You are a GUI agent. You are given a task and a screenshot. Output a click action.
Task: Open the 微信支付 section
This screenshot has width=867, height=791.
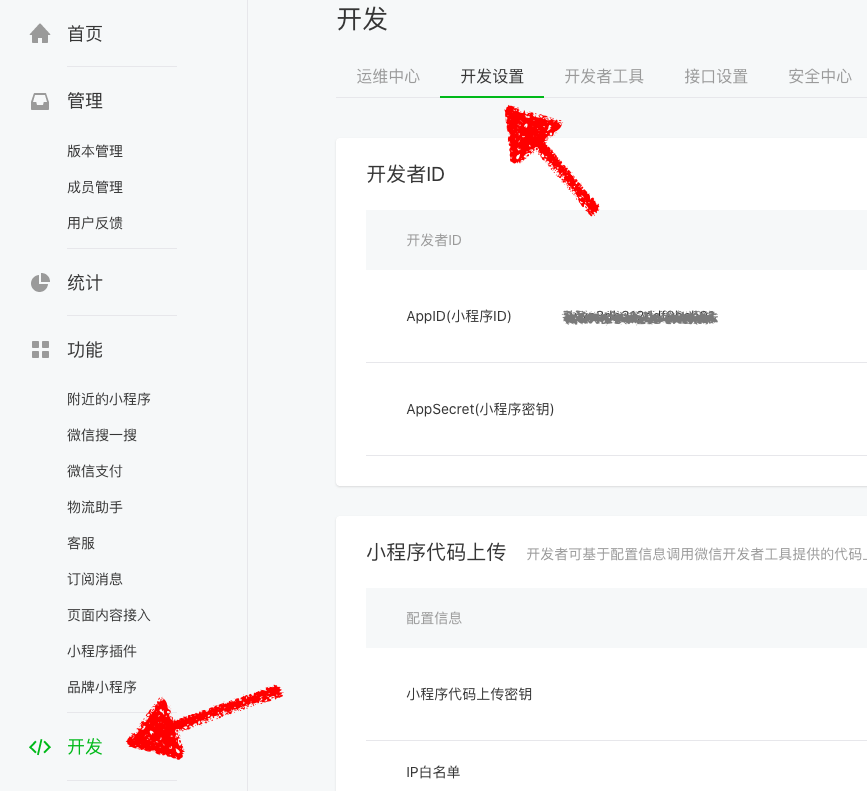pos(96,471)
